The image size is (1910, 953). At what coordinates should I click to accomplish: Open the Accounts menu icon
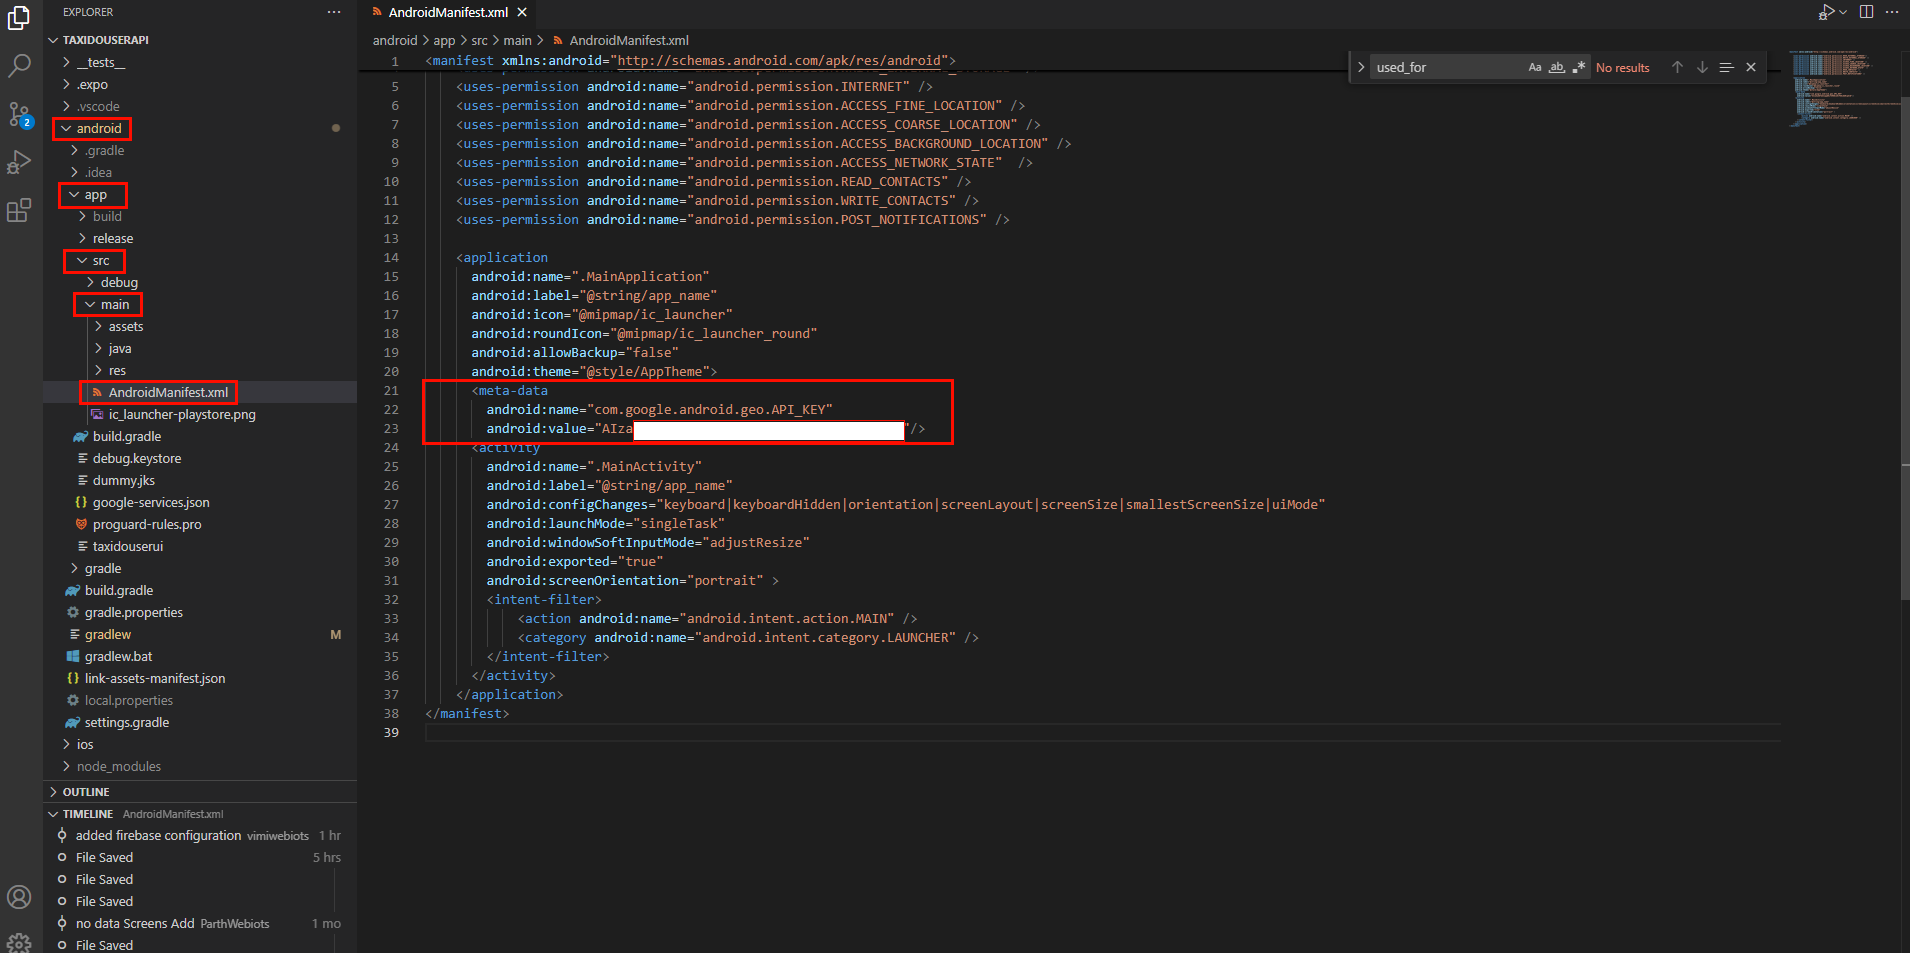[19, 897]
